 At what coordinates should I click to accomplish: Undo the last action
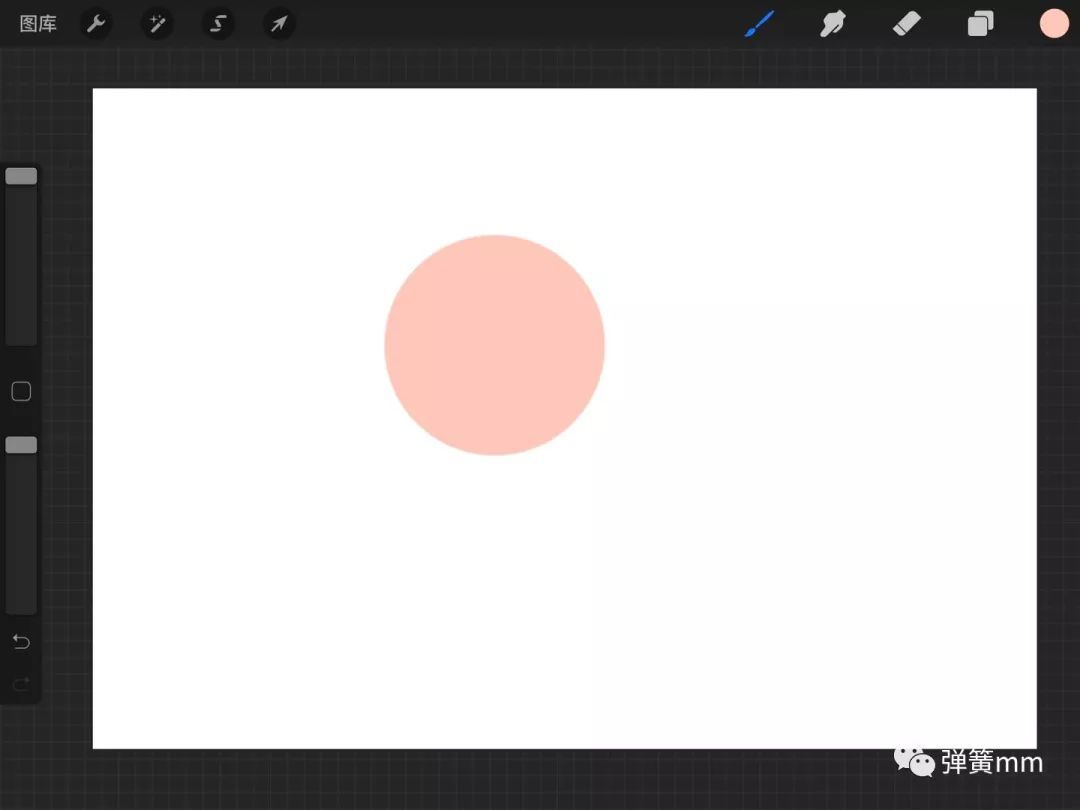tap(21, 642)
